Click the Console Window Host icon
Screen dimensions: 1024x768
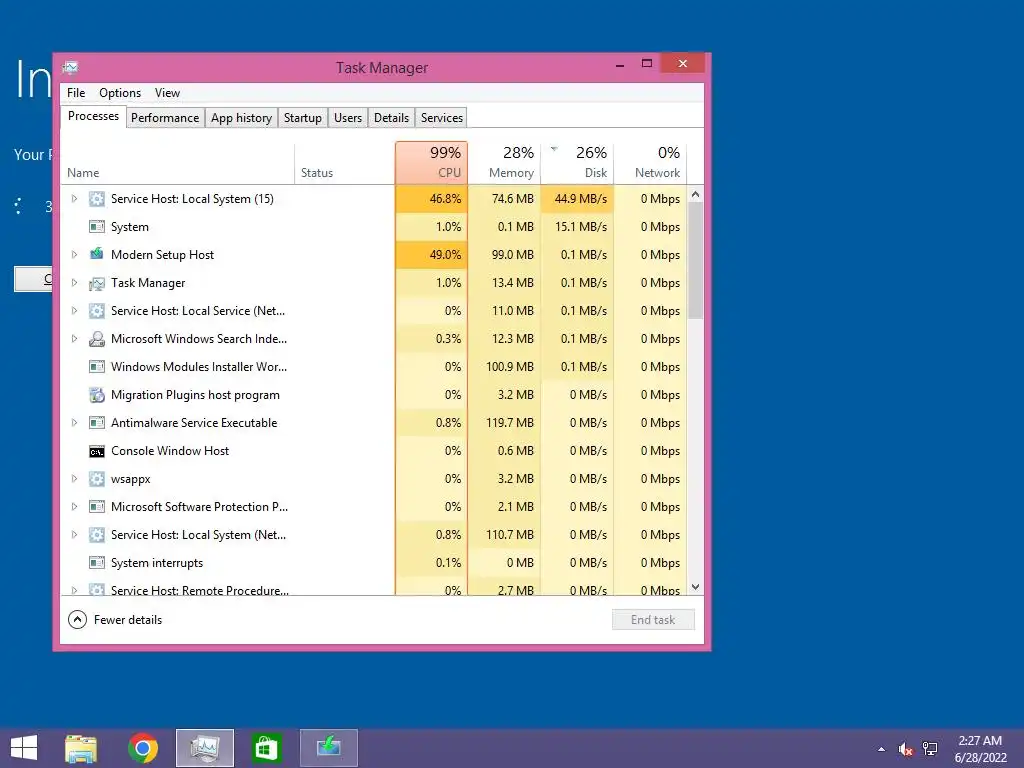[97, 452]
